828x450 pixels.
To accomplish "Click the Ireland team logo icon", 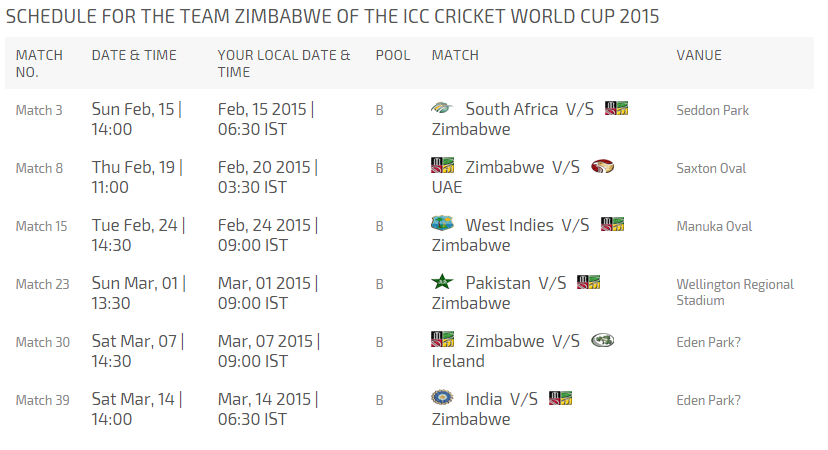I will 603,340.
